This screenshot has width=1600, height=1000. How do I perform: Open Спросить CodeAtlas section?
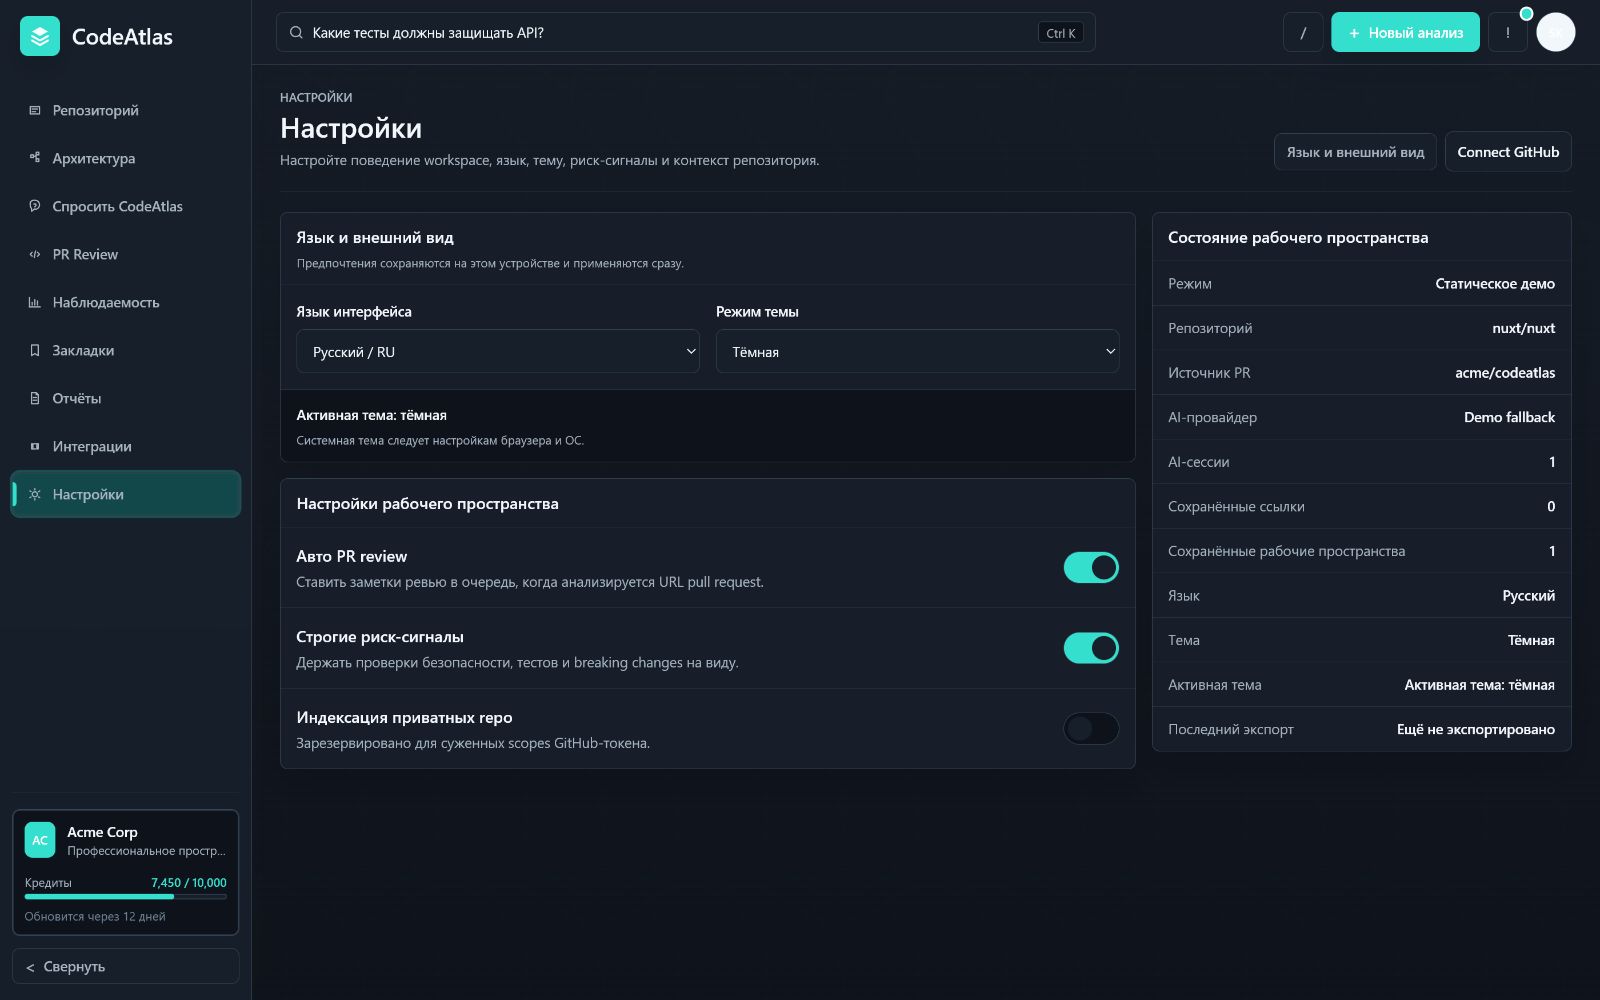pyautogui.click(x=125, y=206)
